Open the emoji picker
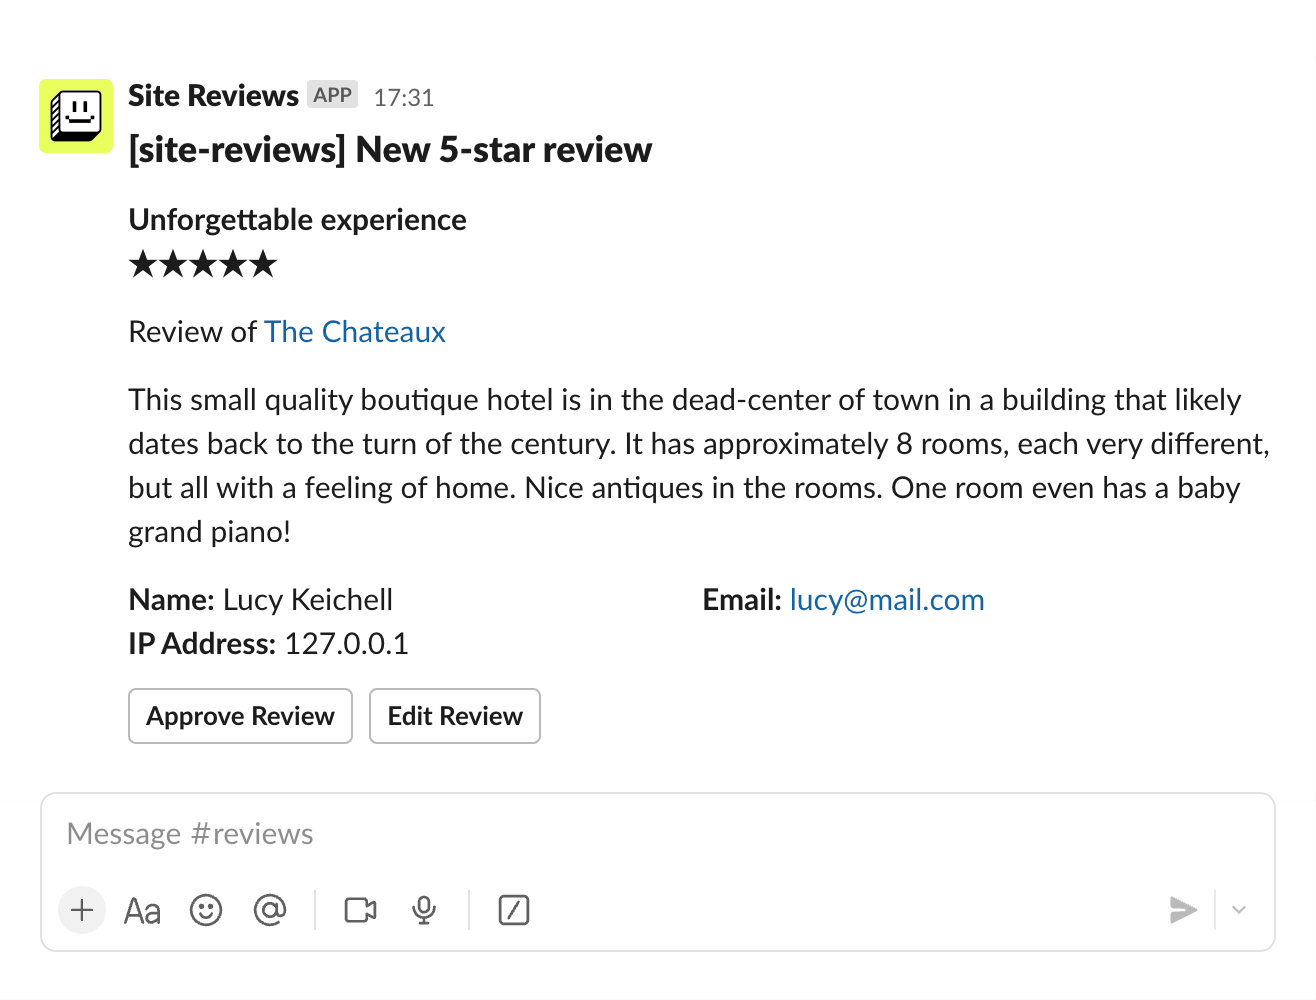This screenshot has width=1316, height=1000. click(206, 910)
